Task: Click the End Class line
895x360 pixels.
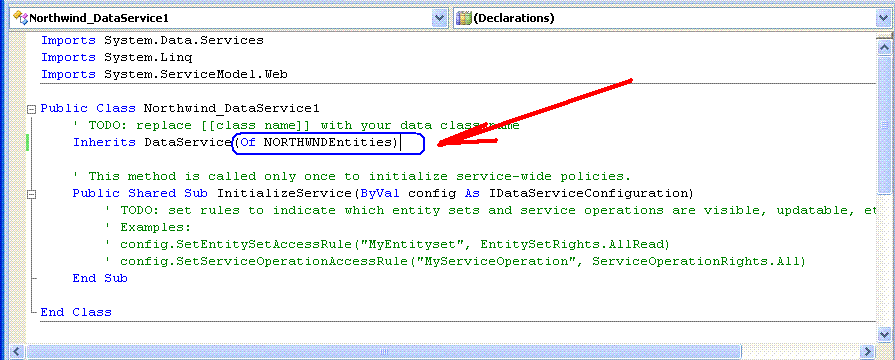Action: 76,312
